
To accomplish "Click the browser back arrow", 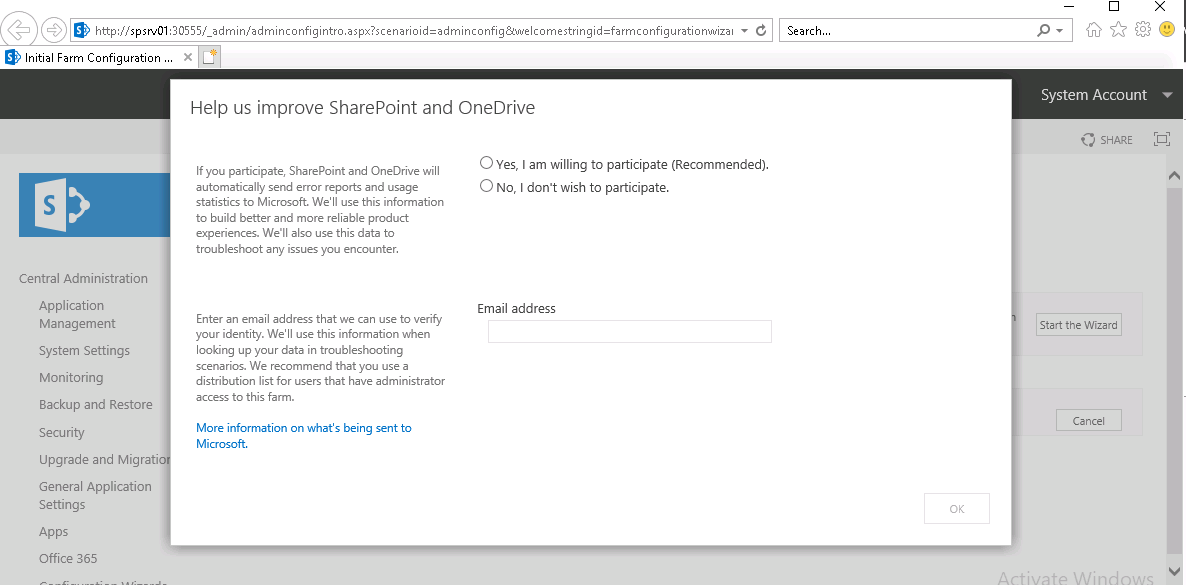I will coord(20,30).
